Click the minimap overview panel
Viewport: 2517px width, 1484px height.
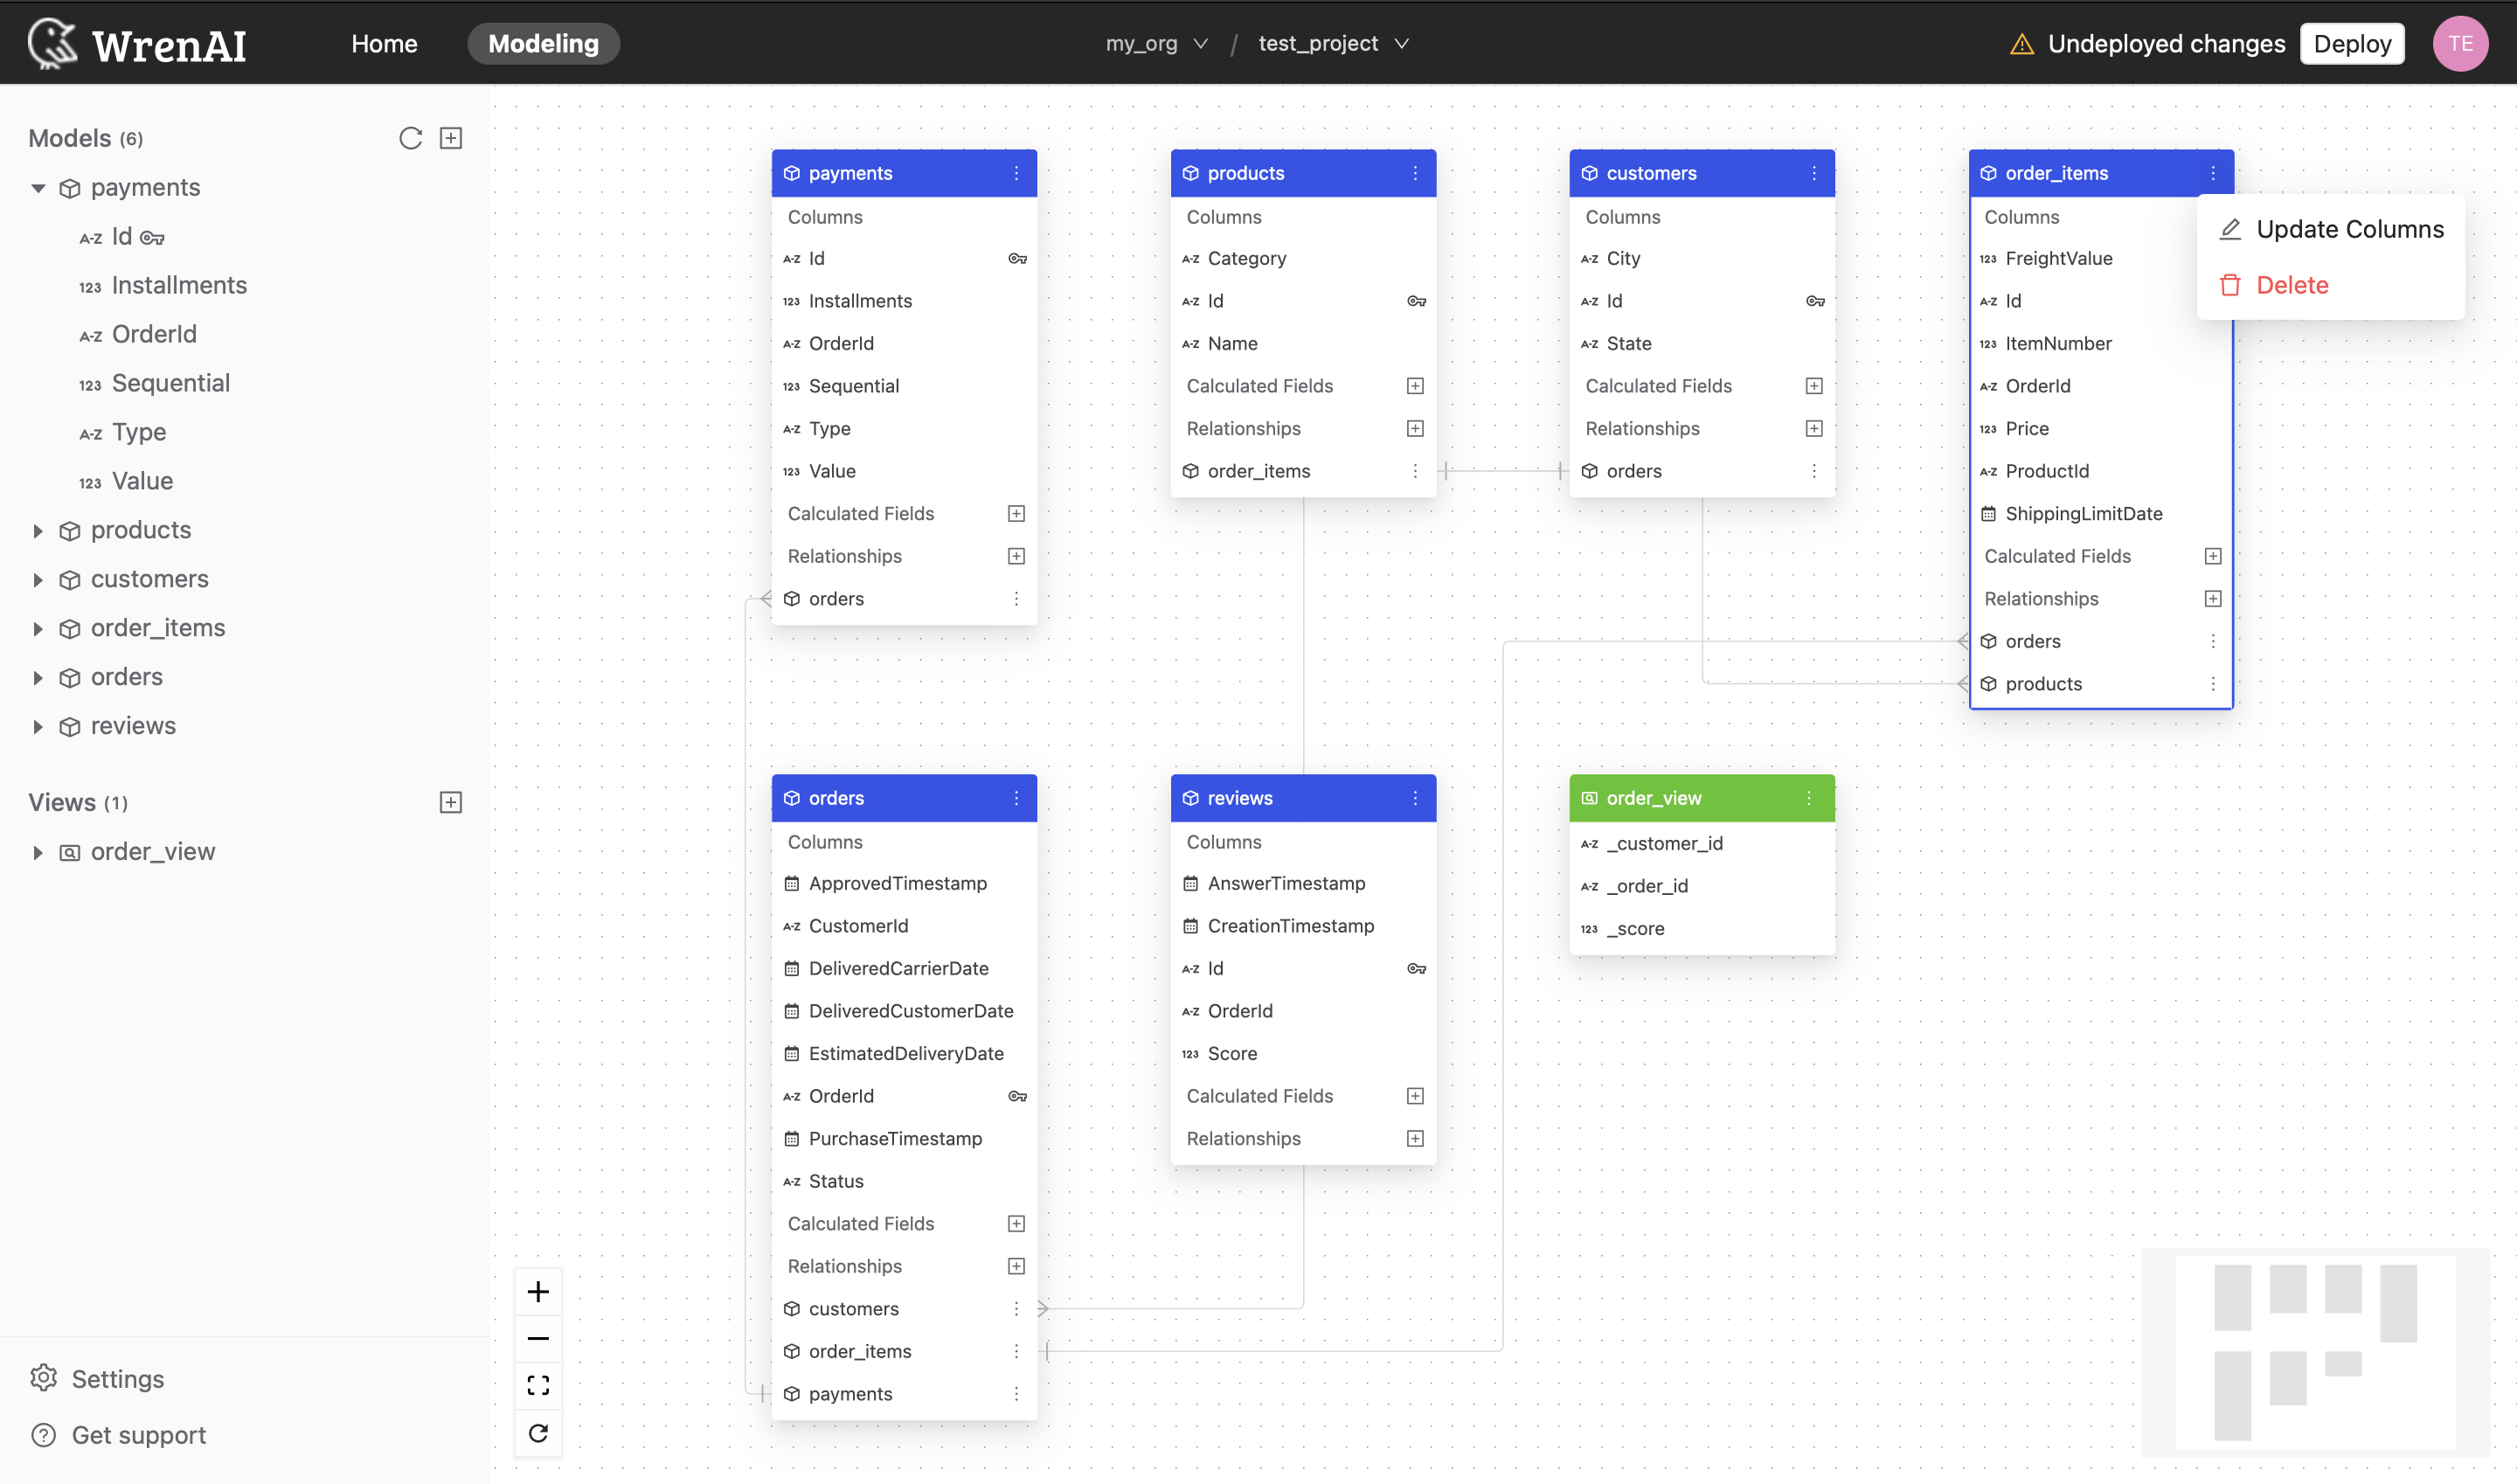[2315, 1352]
